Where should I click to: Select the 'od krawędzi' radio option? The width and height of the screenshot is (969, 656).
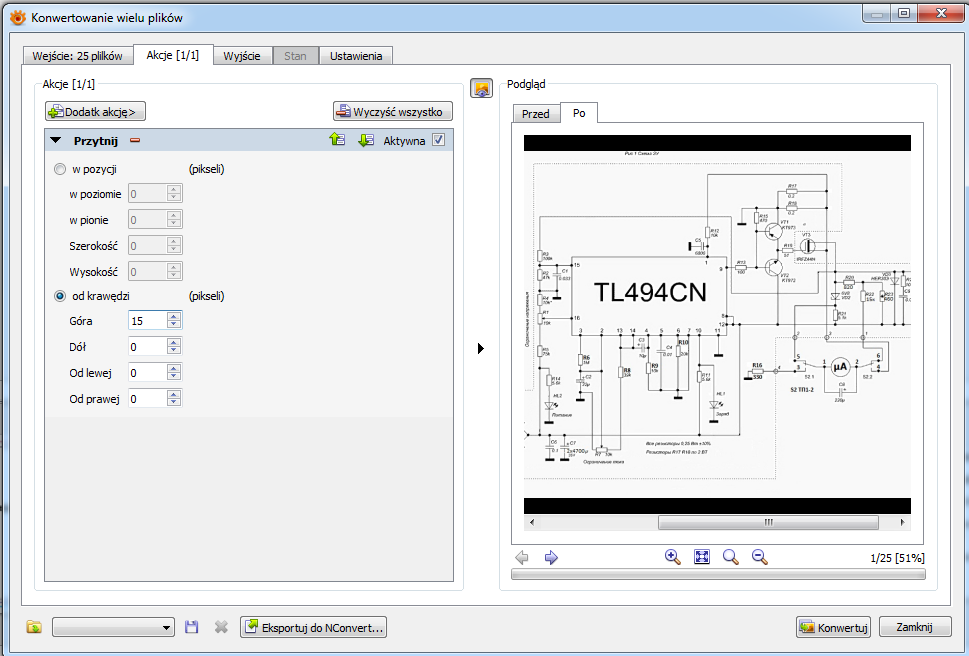(x=60, y=296)
